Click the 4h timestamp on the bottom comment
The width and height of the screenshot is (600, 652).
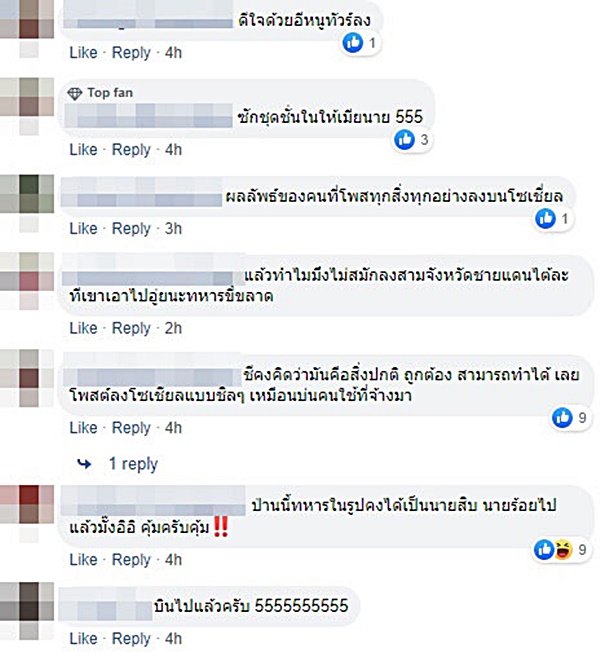coord(173,639)
